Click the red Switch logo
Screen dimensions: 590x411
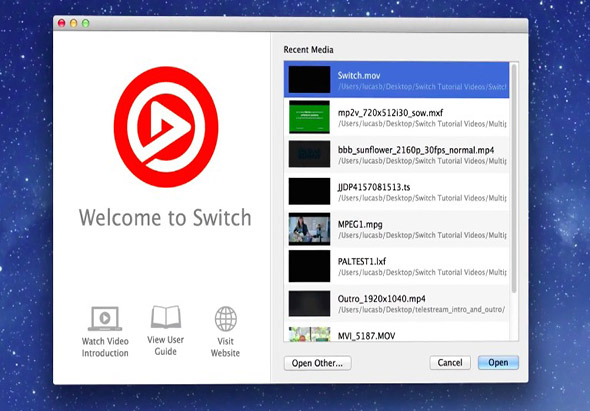point(166,127)
